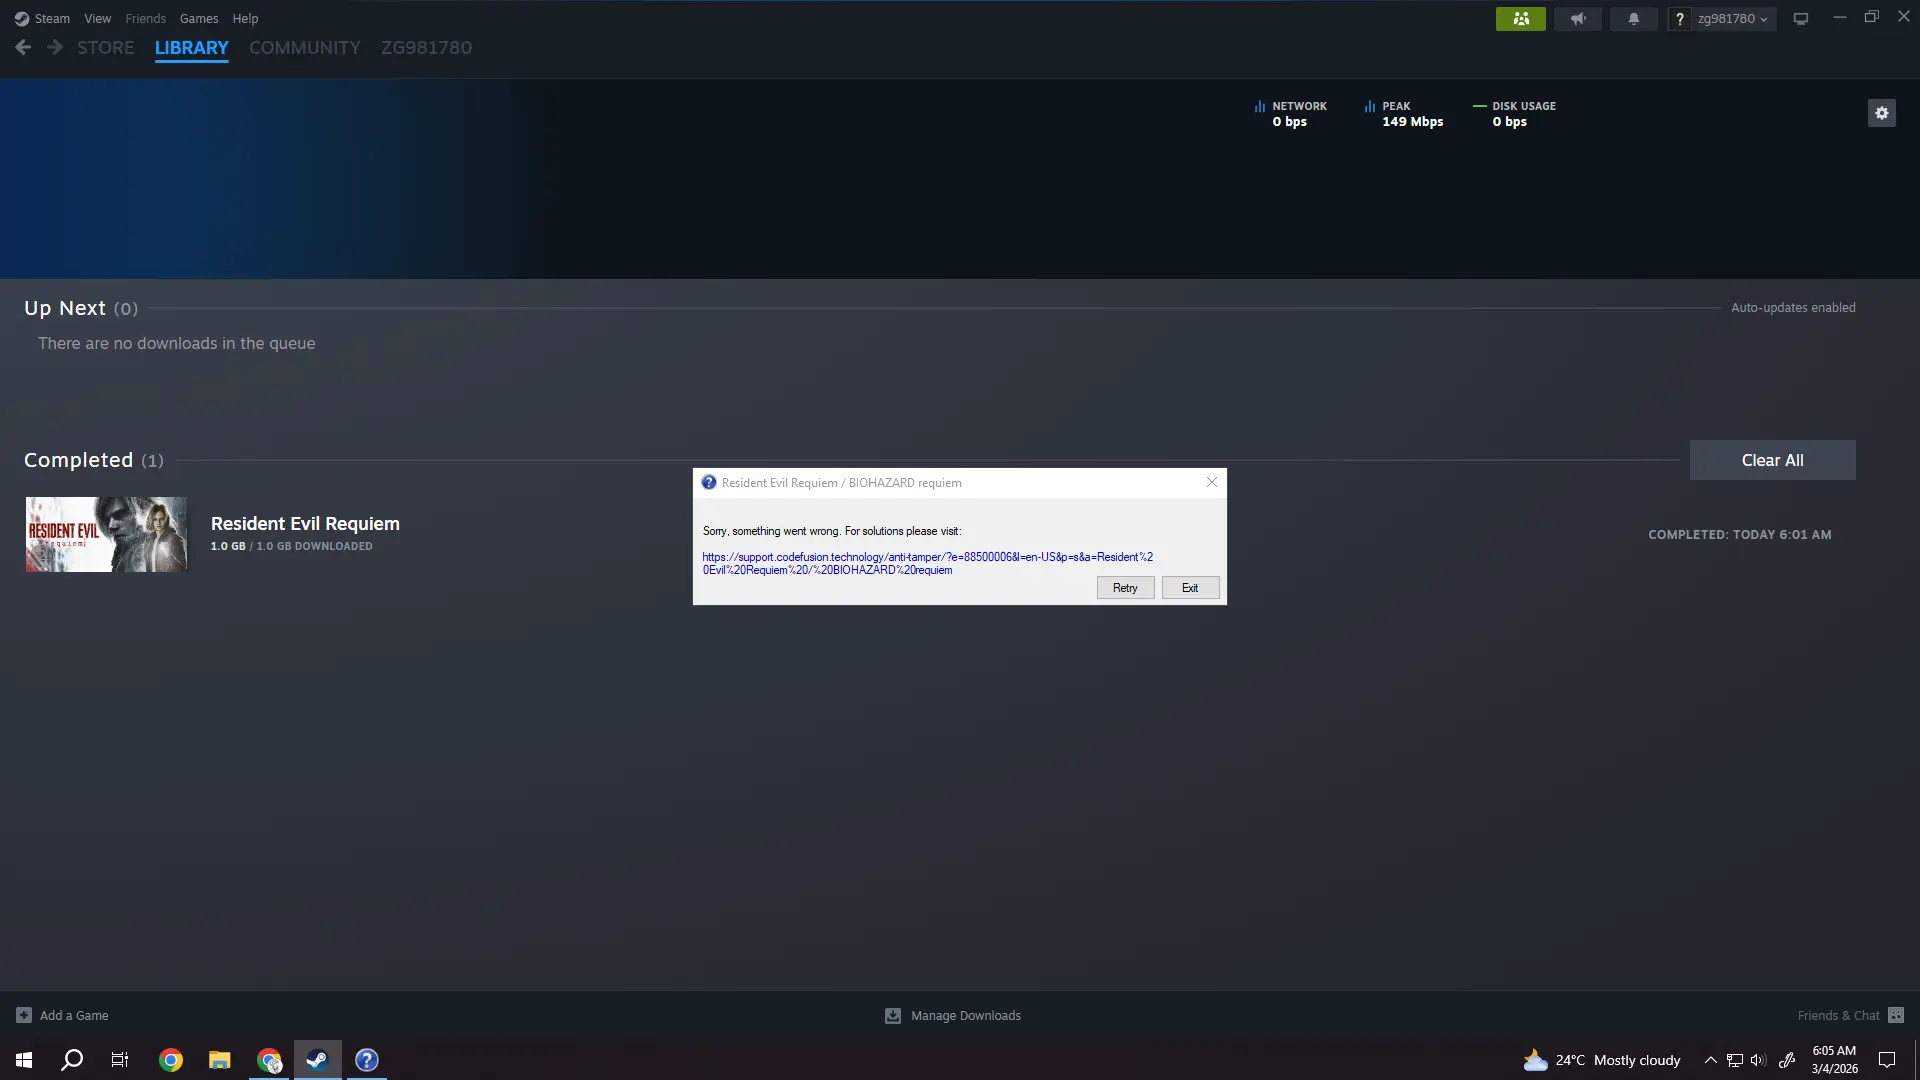Click the NETWORK 0 bps stat

[1290, 114]
